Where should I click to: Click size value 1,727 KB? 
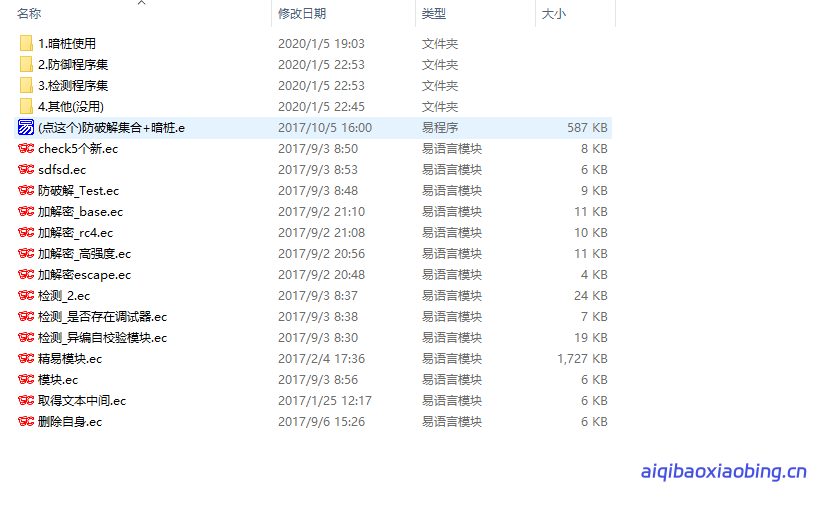pyautogui.click(x=582, y=359)
